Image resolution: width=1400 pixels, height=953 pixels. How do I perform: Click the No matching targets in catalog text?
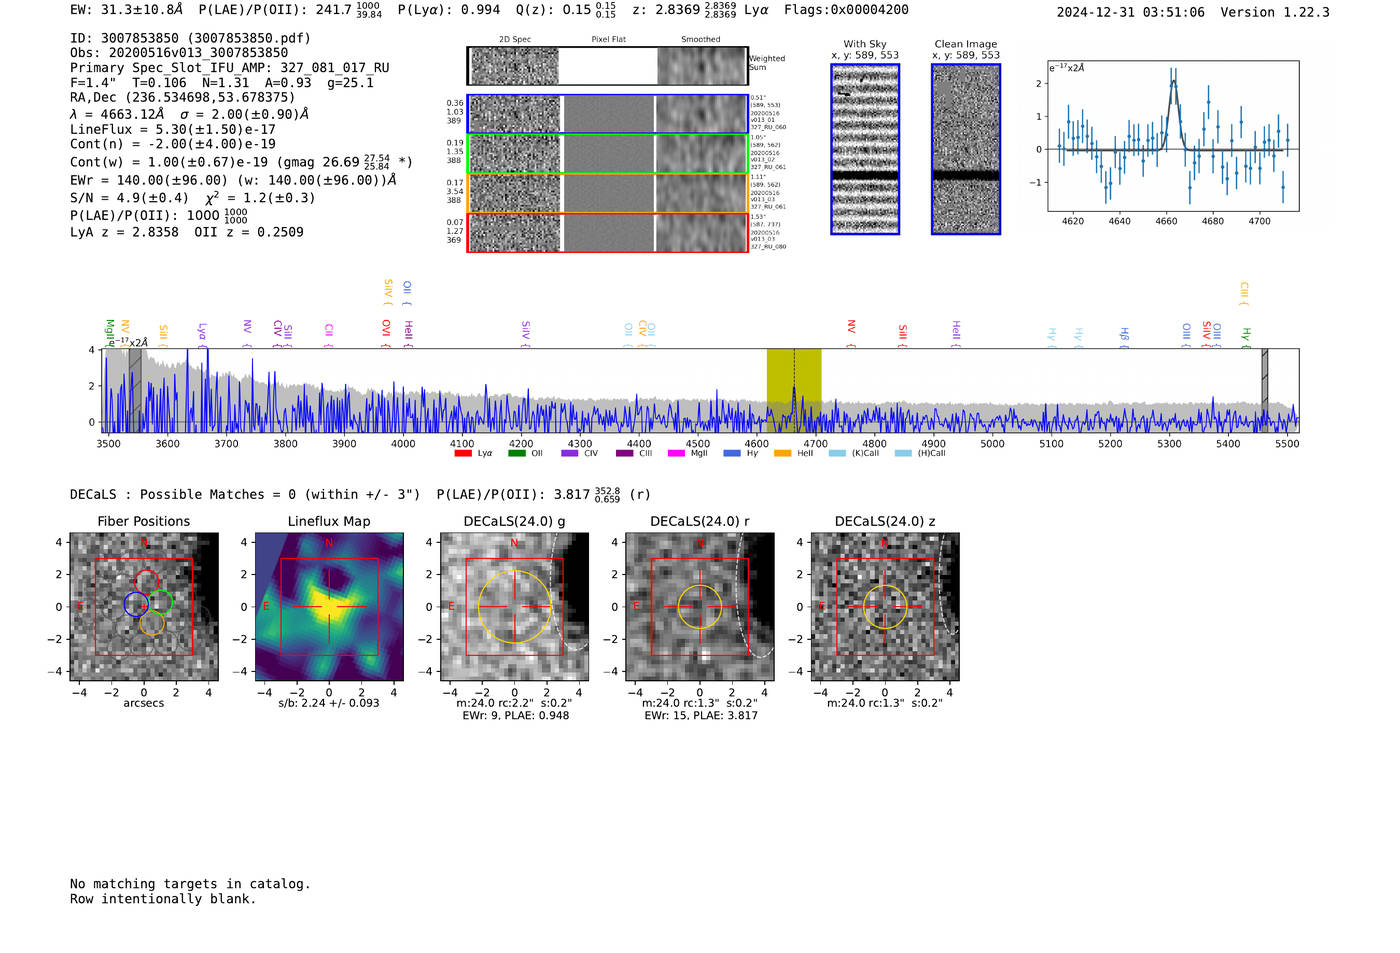pyautogui.click(x=190, y=884)
